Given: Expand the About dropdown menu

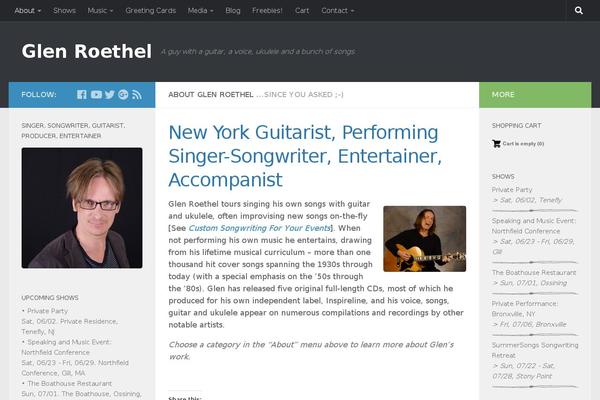Looking at the screenshot, I should (28, 11).
